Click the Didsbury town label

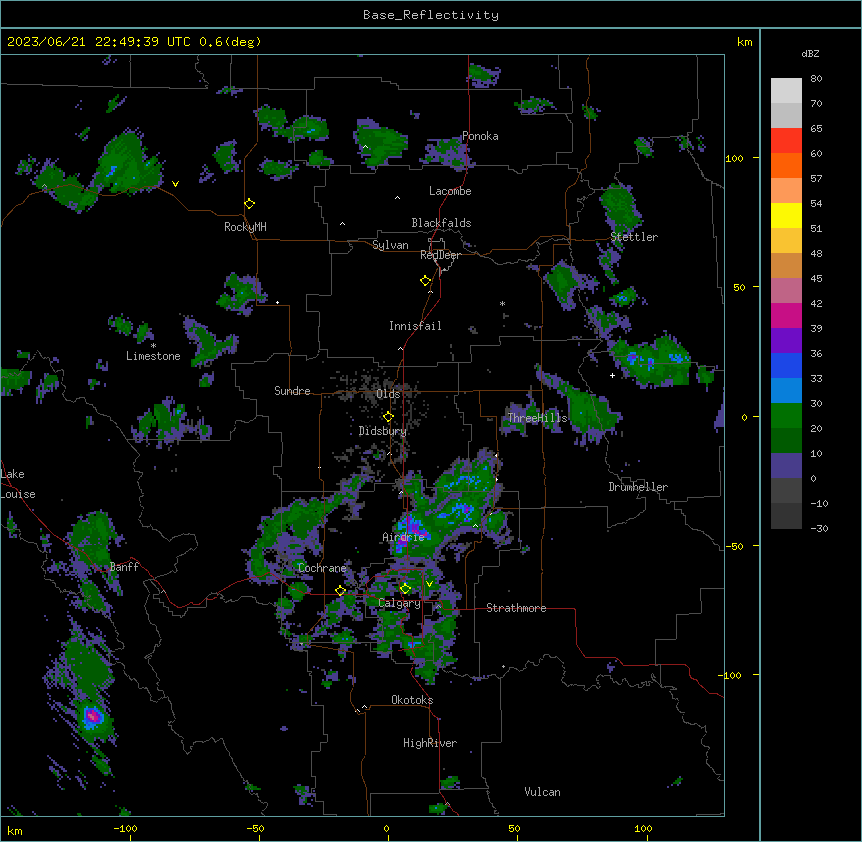383,431
